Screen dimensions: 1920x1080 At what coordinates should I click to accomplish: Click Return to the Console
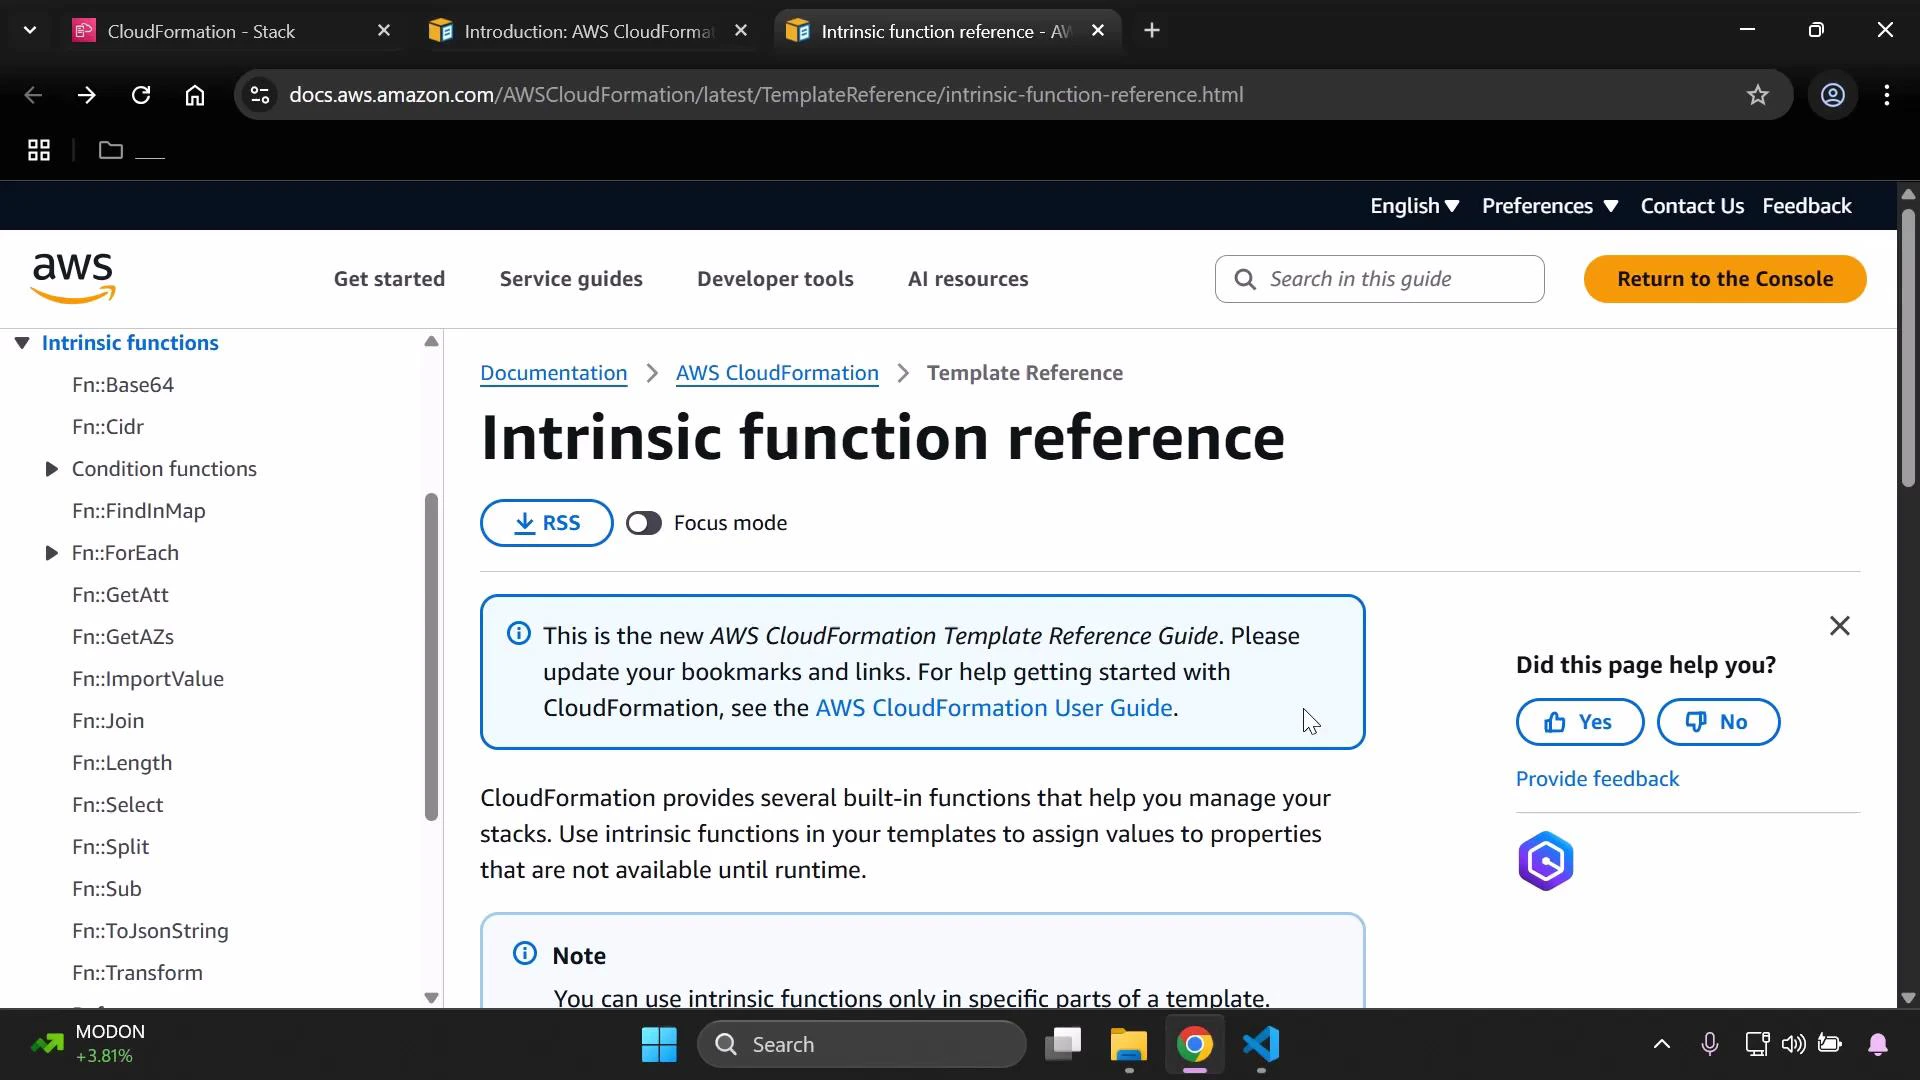coord(1724,279)
